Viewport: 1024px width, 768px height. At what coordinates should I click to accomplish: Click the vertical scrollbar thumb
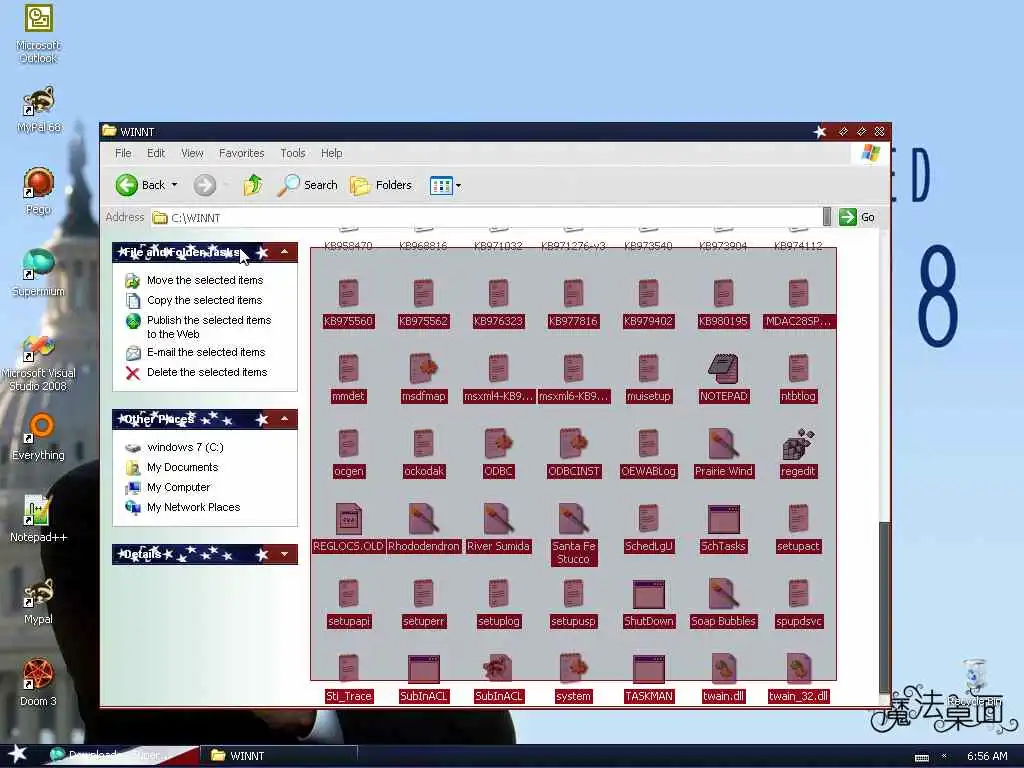click(884, 606)
